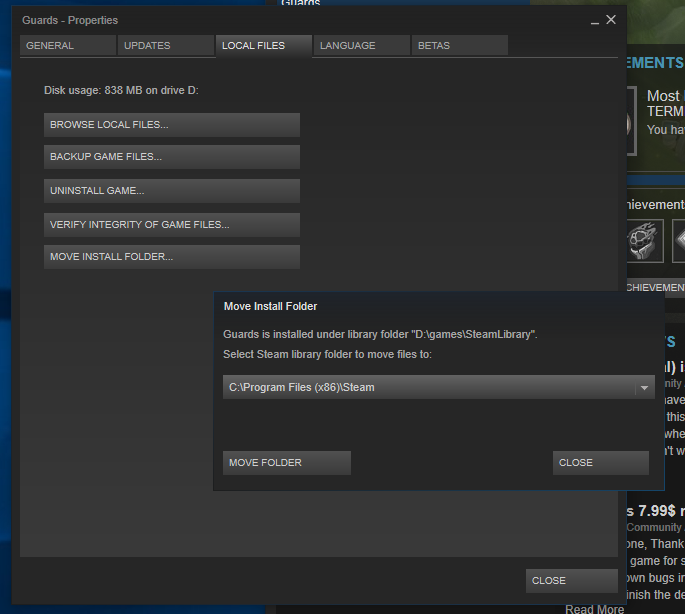Confirm with the Move Folder button
Screen dimensions: 685x614
(286, 463)
